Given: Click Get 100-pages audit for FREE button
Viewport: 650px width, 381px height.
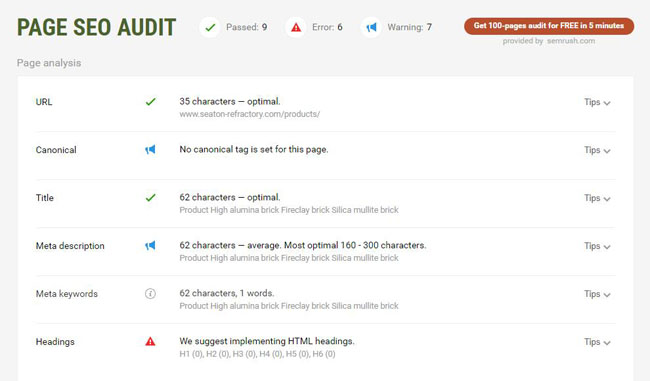Looking at the screenshot, I should click(x=549, y=26).
